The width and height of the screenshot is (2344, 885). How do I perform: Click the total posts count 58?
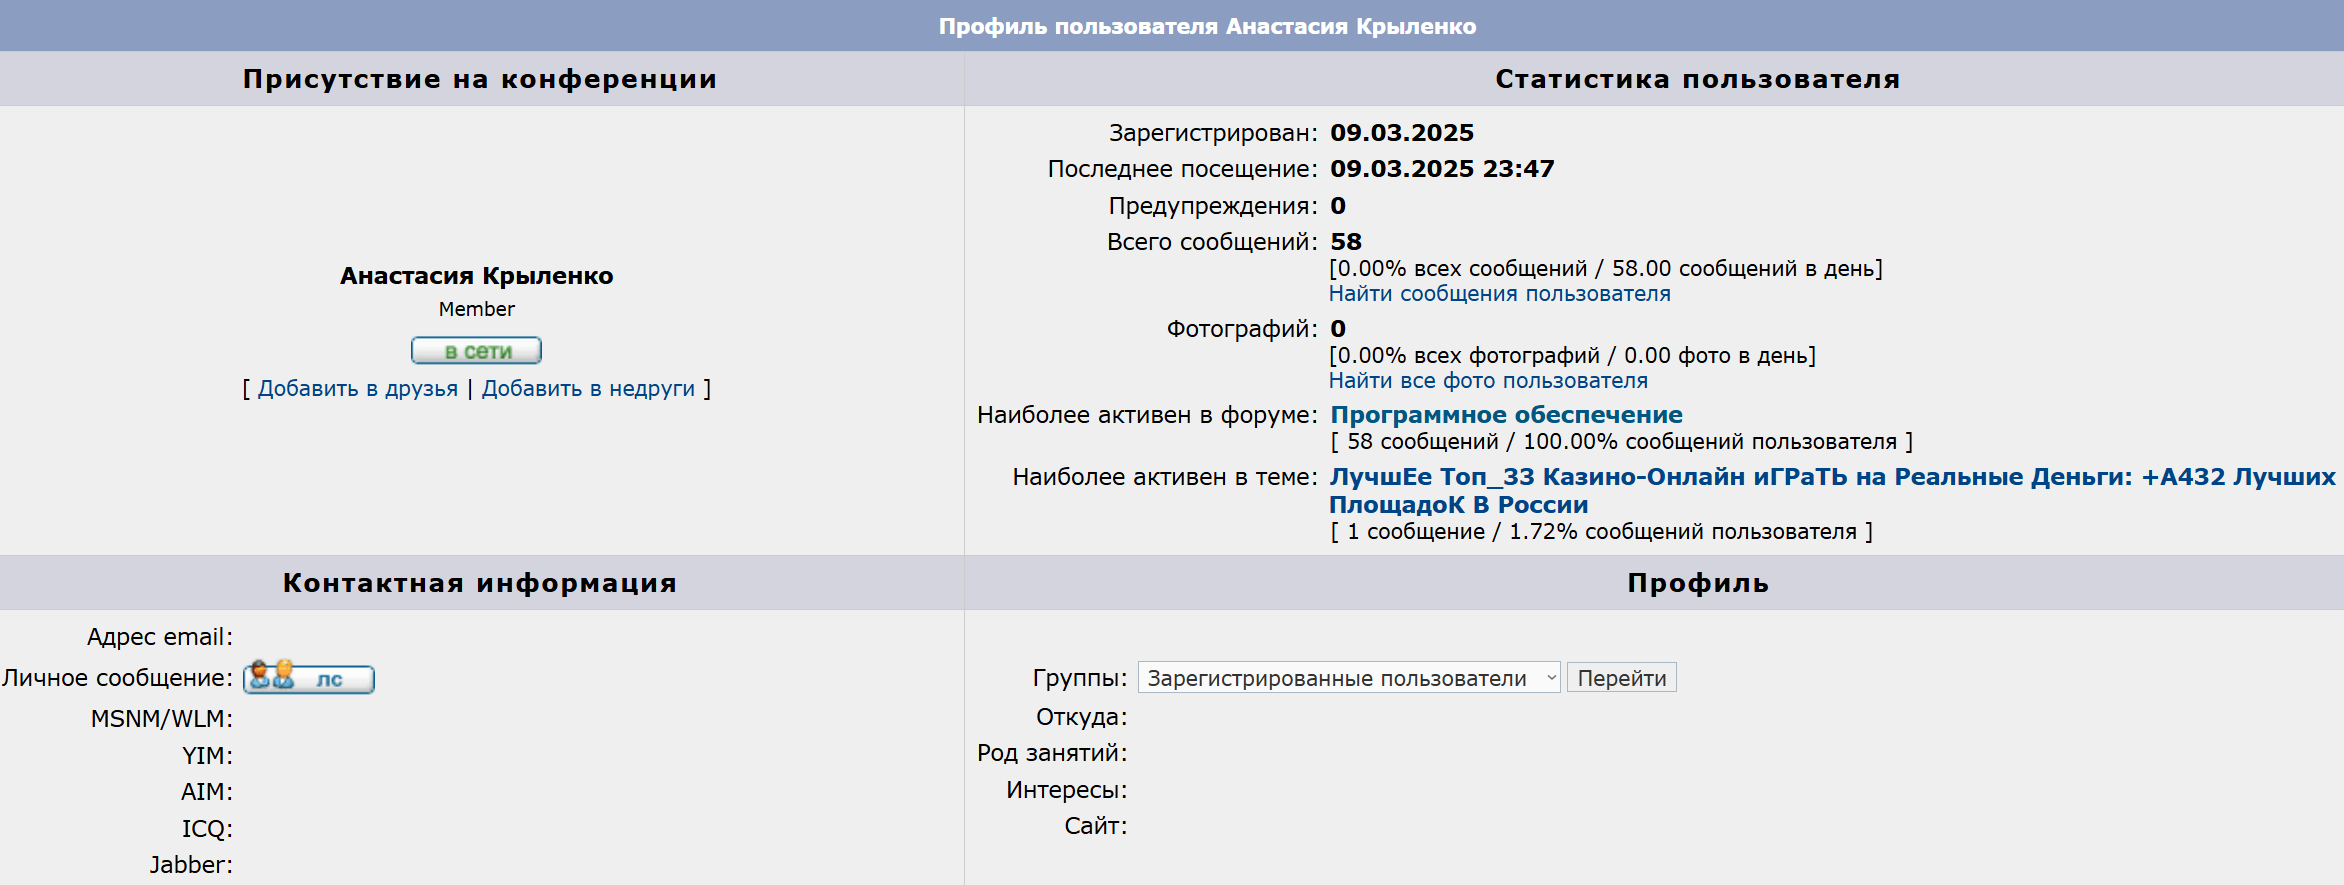(1346, 242)
